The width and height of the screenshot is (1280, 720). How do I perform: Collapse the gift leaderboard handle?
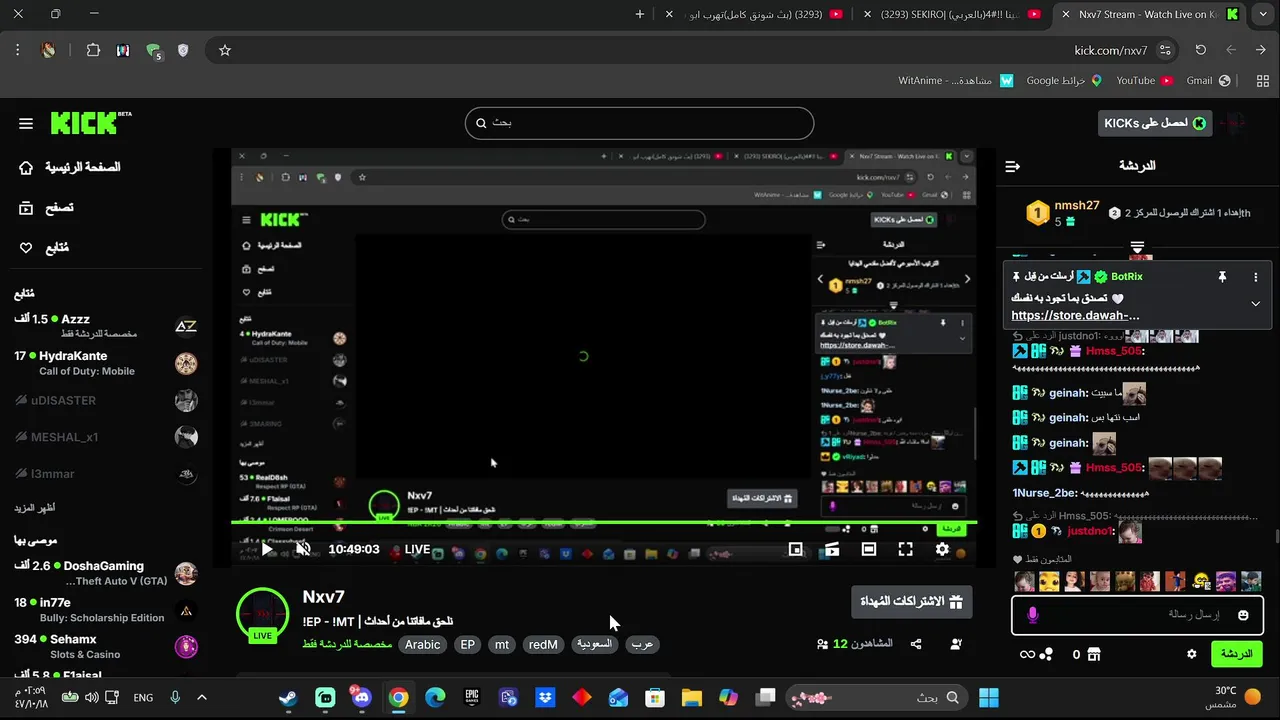tap(1137, 246)
